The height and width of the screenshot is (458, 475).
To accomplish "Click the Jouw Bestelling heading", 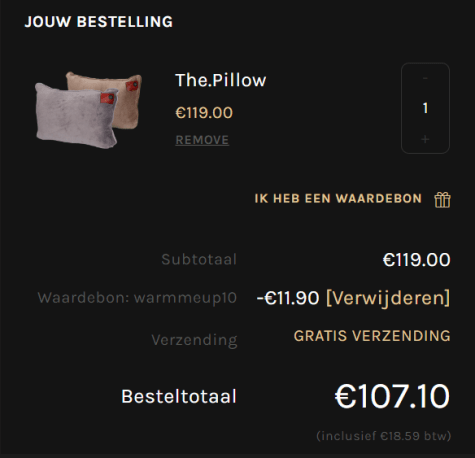I will point(99,22).
